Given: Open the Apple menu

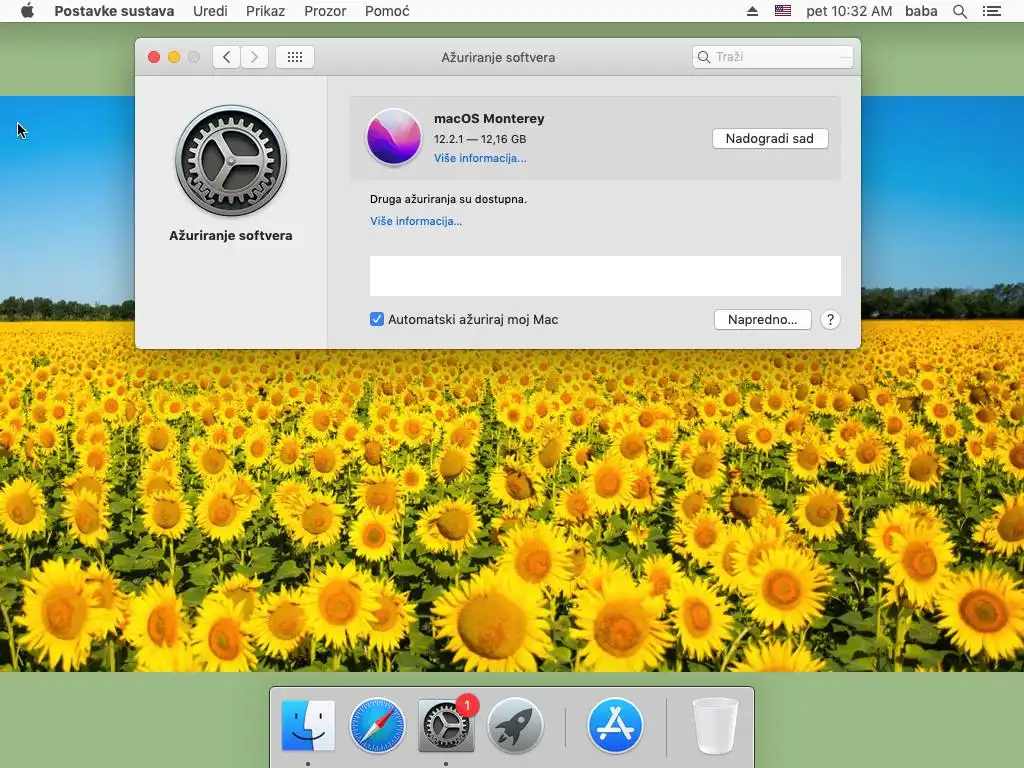Looking at the screenshot, I should 27,11.
